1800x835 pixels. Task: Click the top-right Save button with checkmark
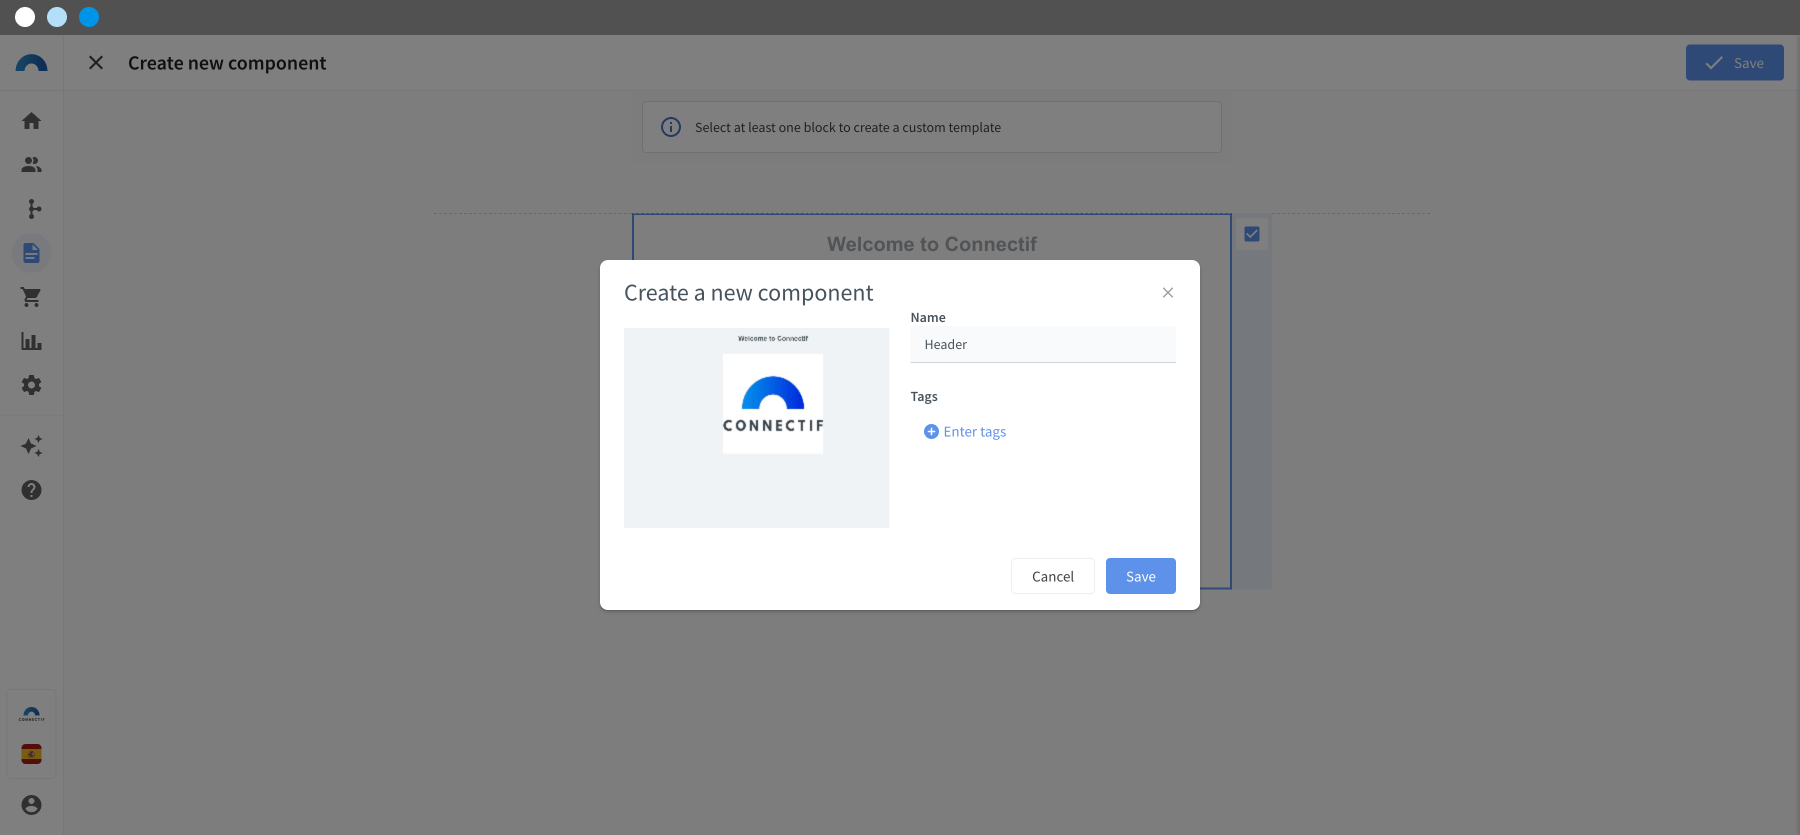coord(1734,63)
